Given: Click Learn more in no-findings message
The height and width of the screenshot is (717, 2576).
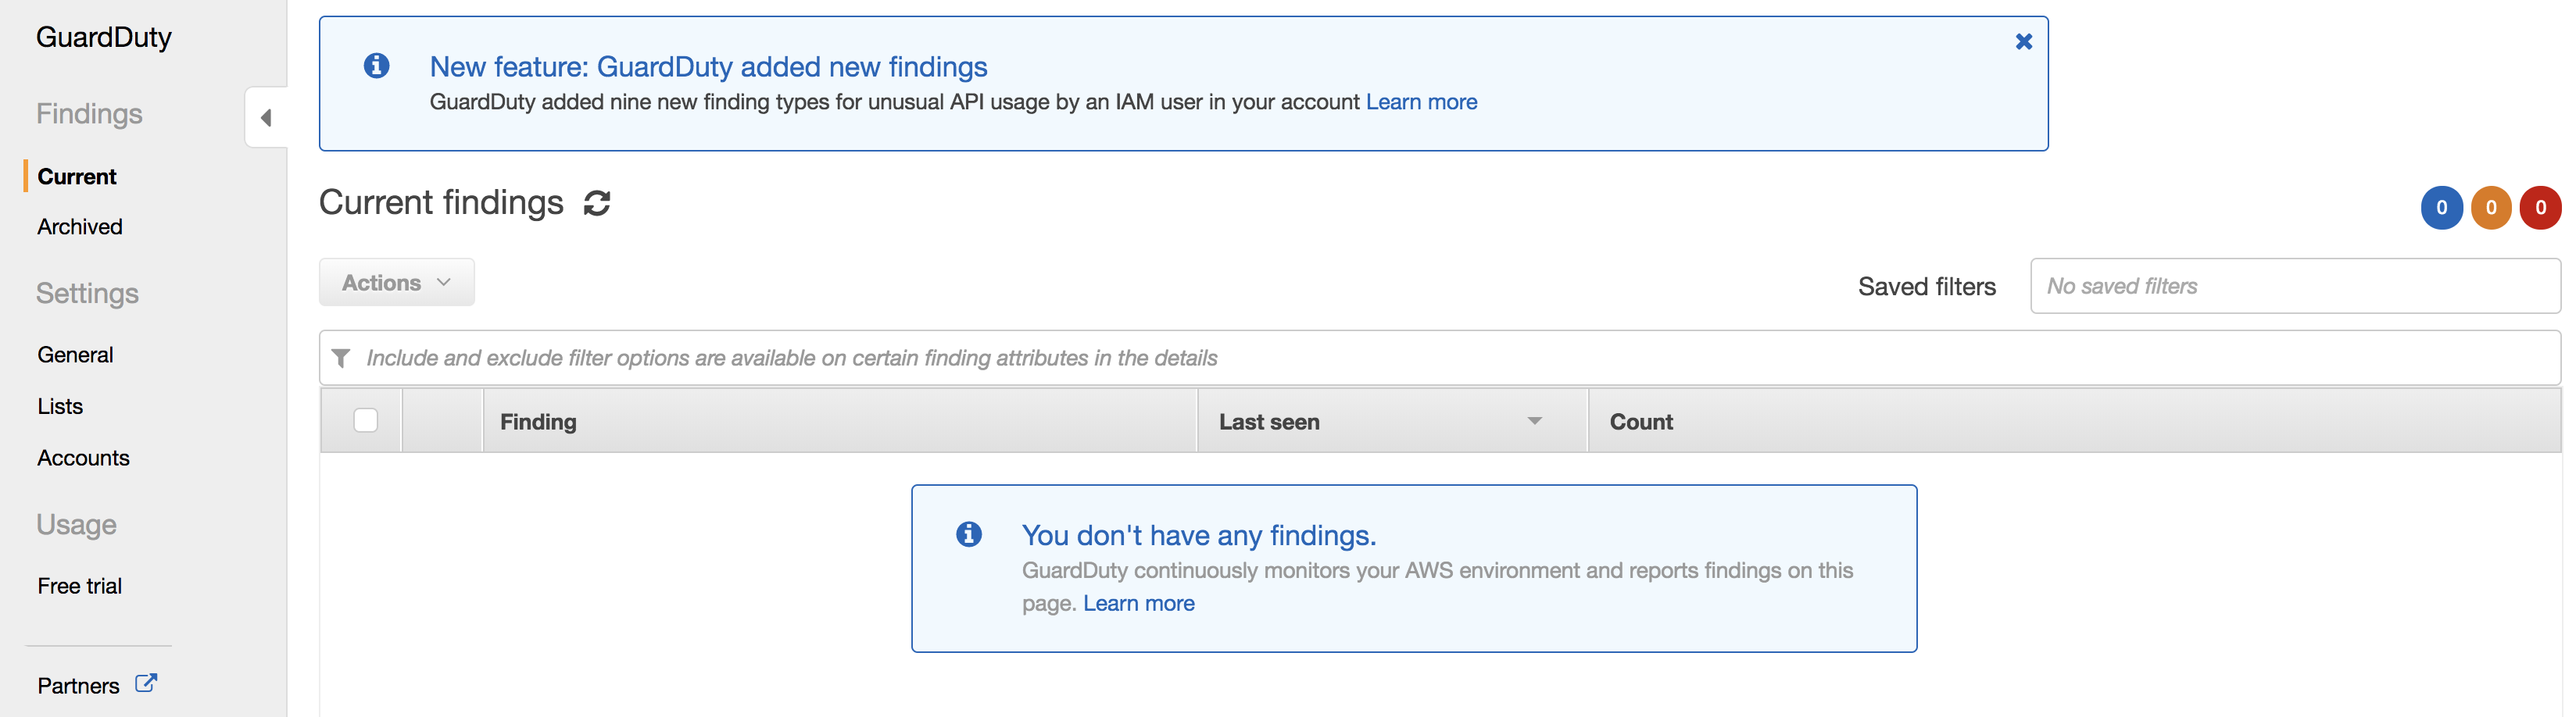Looking at the screenshot, I should 1138,603.
